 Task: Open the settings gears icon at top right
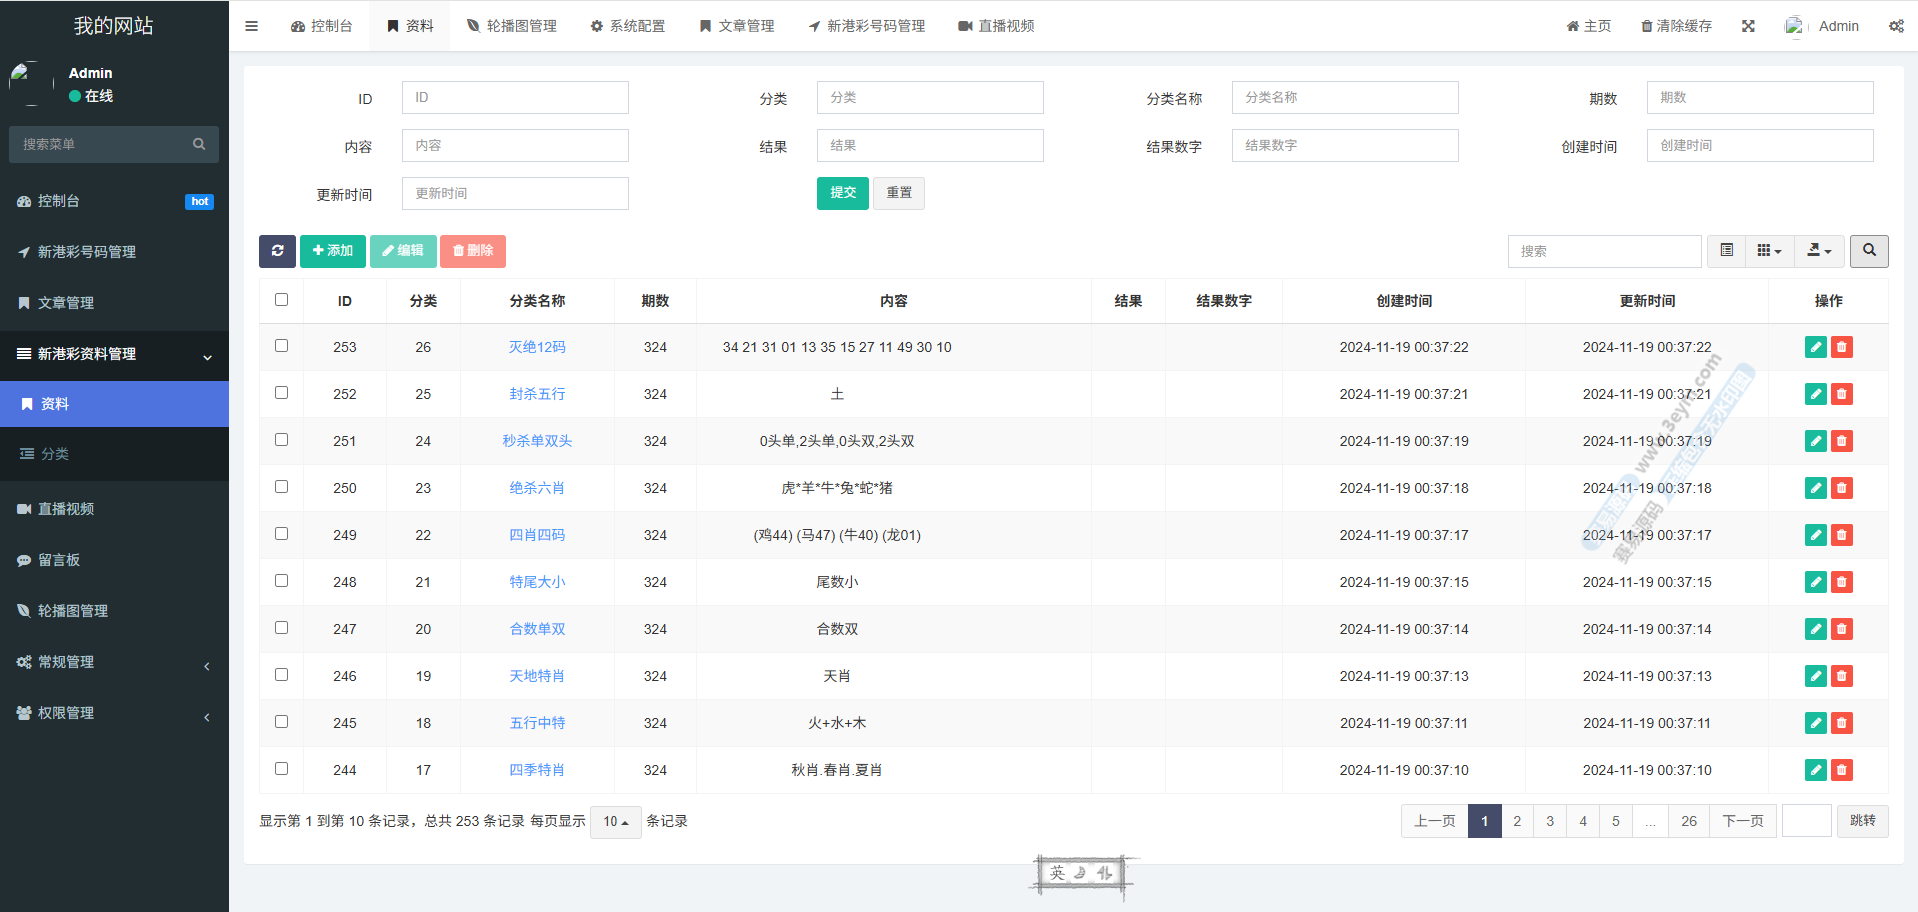[1895, 26]
